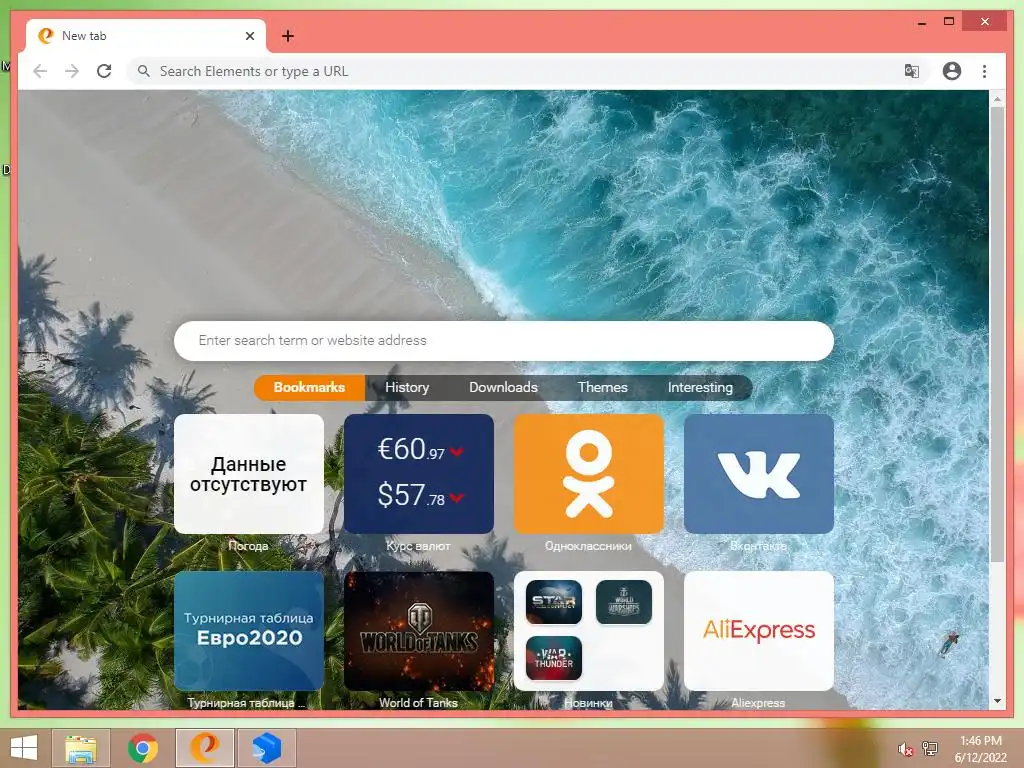Open the Interesting tab
The width and height of the screenshot is (1024, 768).
point(700,387)
